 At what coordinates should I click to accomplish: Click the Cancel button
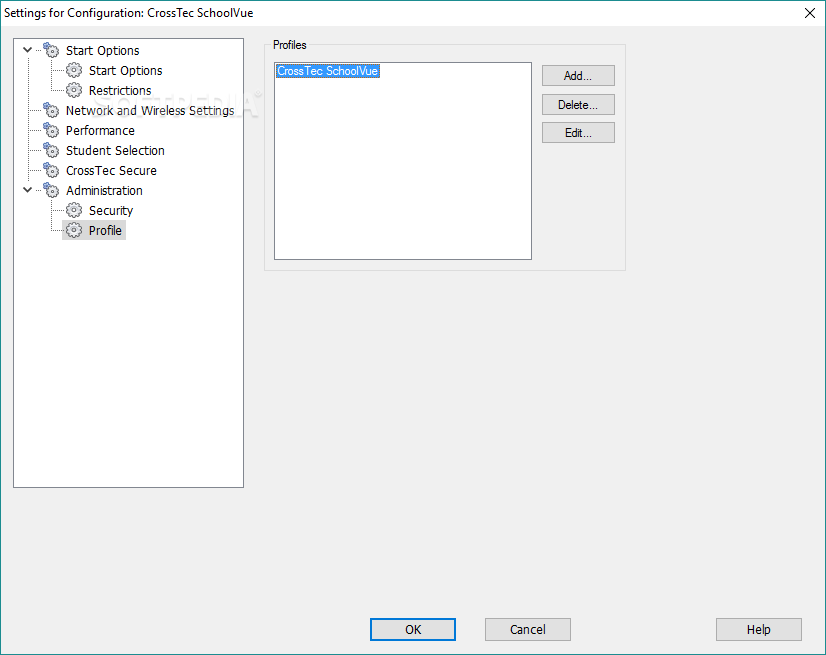click(x=528, y=630)
